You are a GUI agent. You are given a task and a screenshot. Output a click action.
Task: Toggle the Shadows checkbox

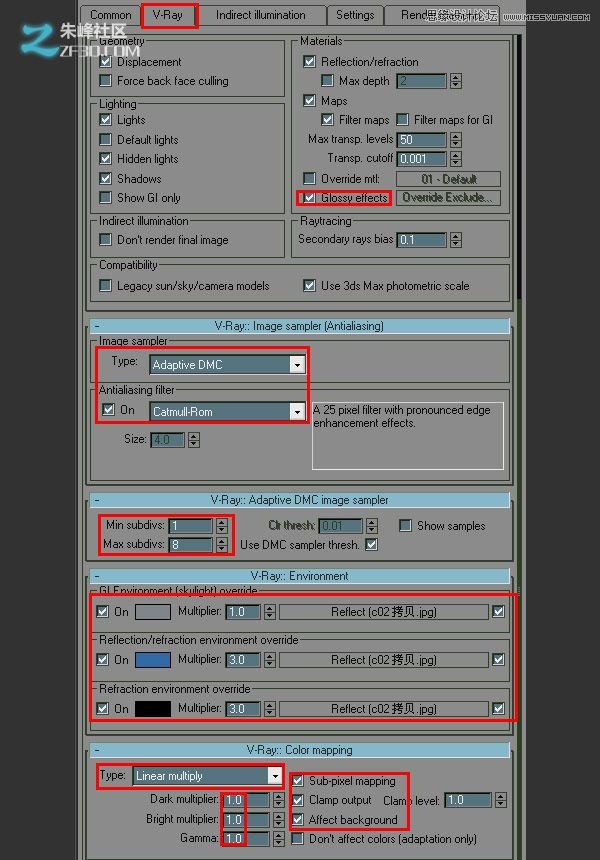click(x=105, y=178)
